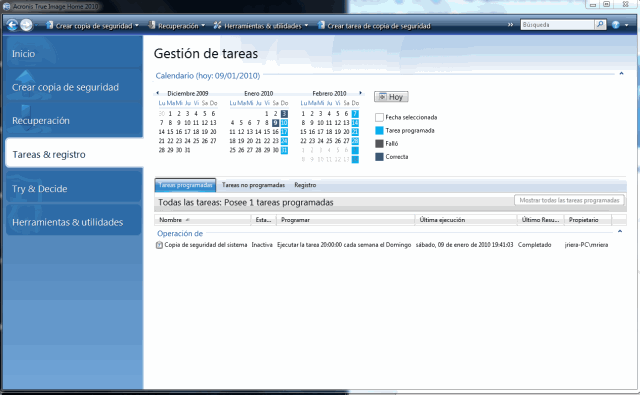Click inside the Búsqueda search field

557,24
